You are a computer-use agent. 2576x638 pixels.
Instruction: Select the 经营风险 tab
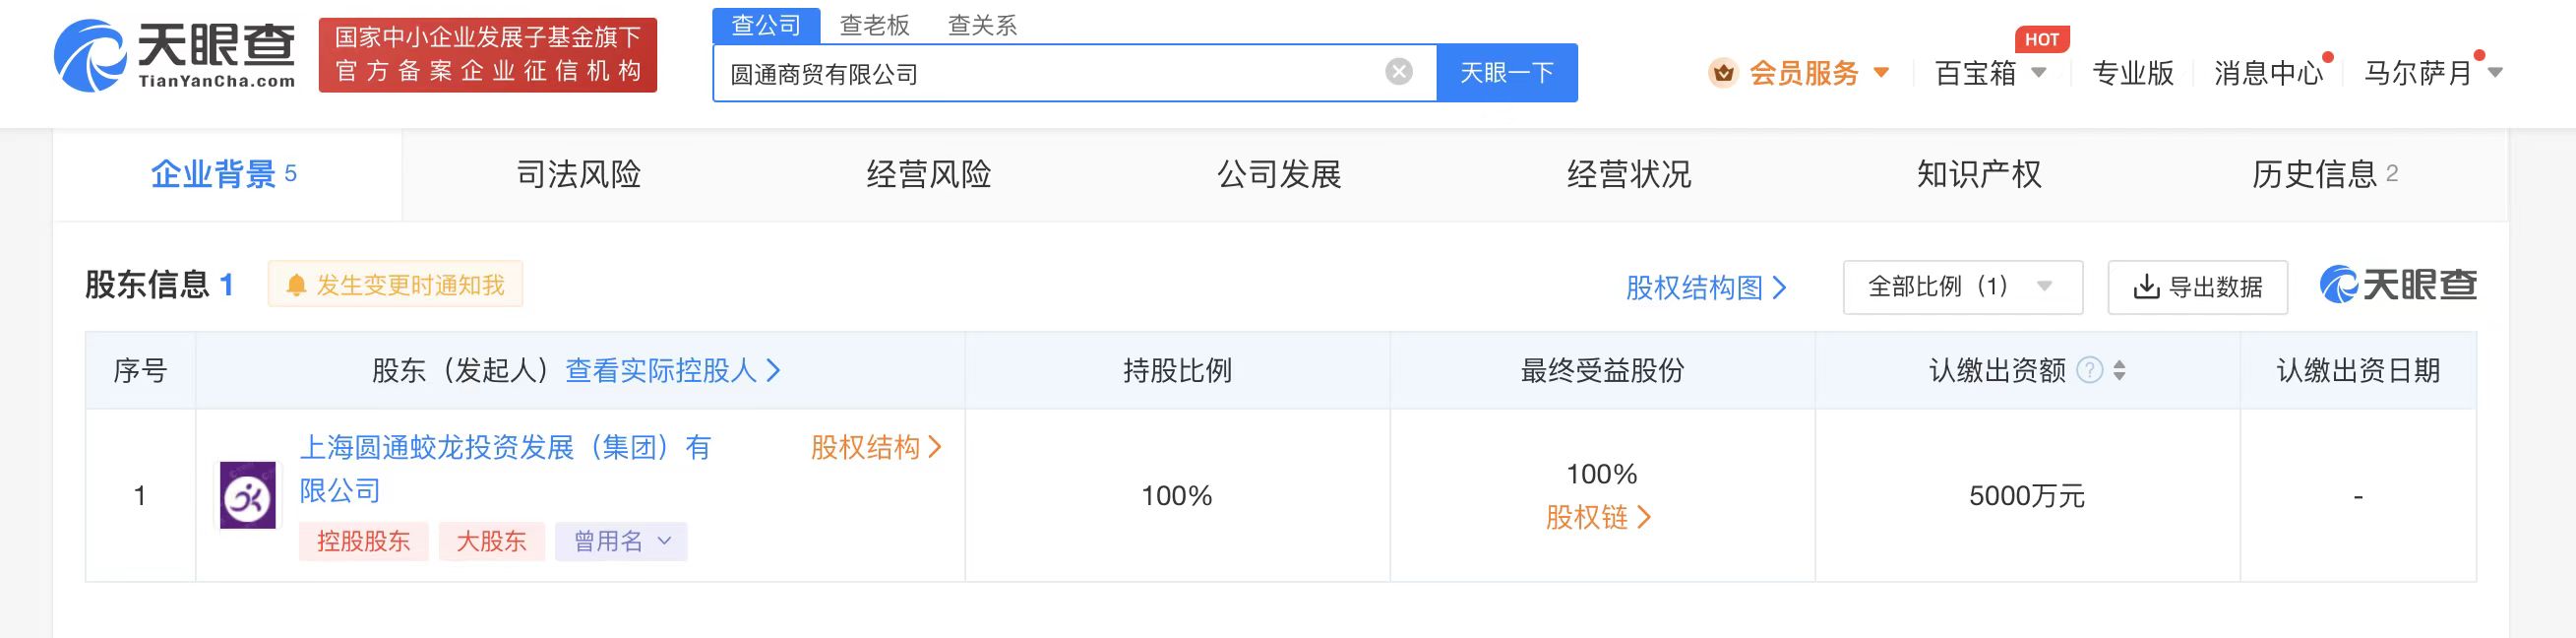tap(928, 175)
